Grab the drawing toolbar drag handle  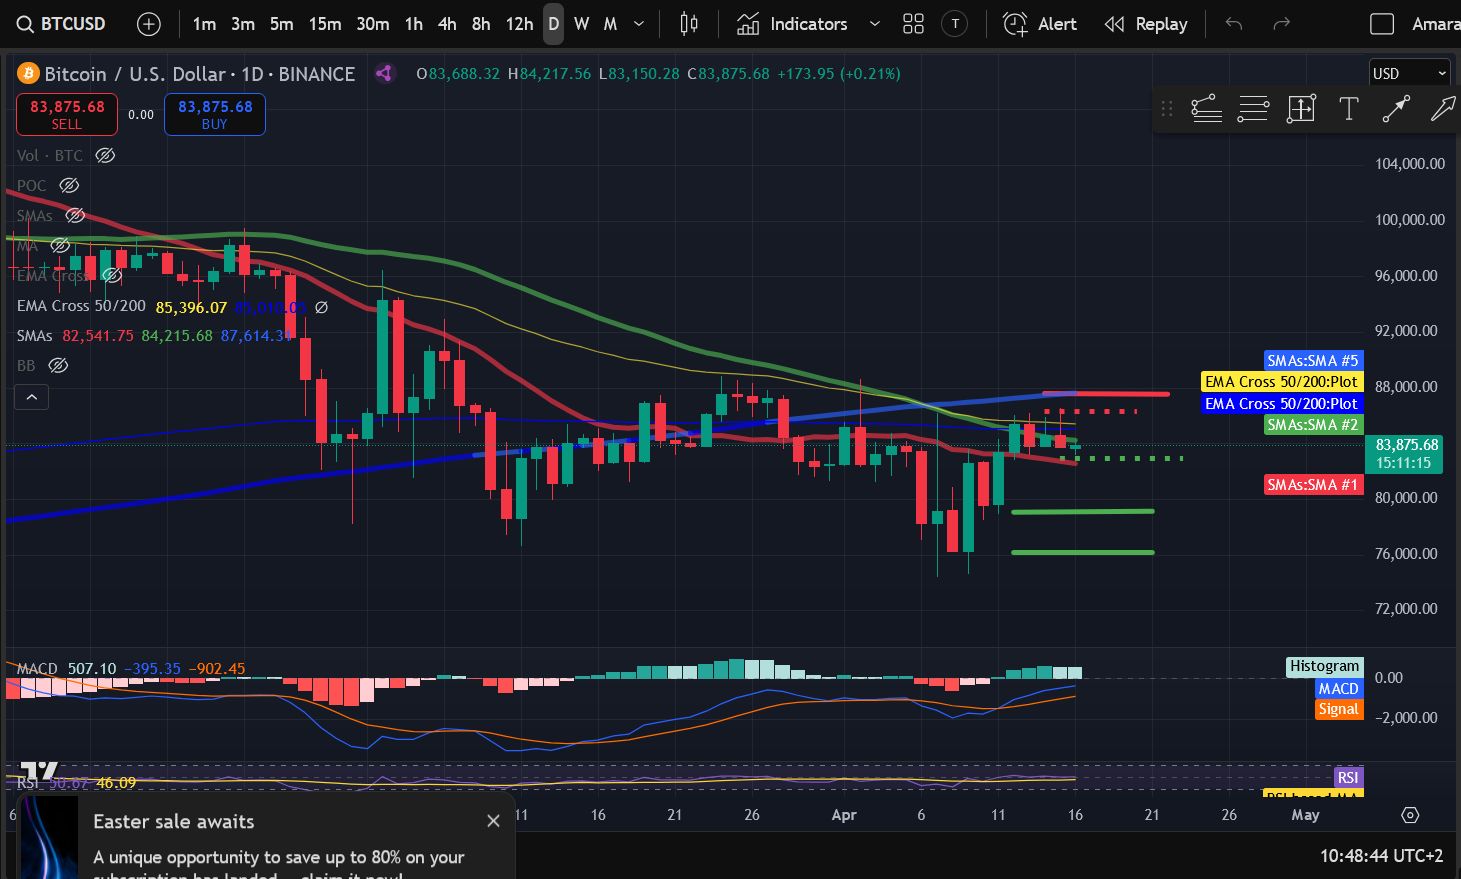pyautogui.click(x=1166, y=109)
